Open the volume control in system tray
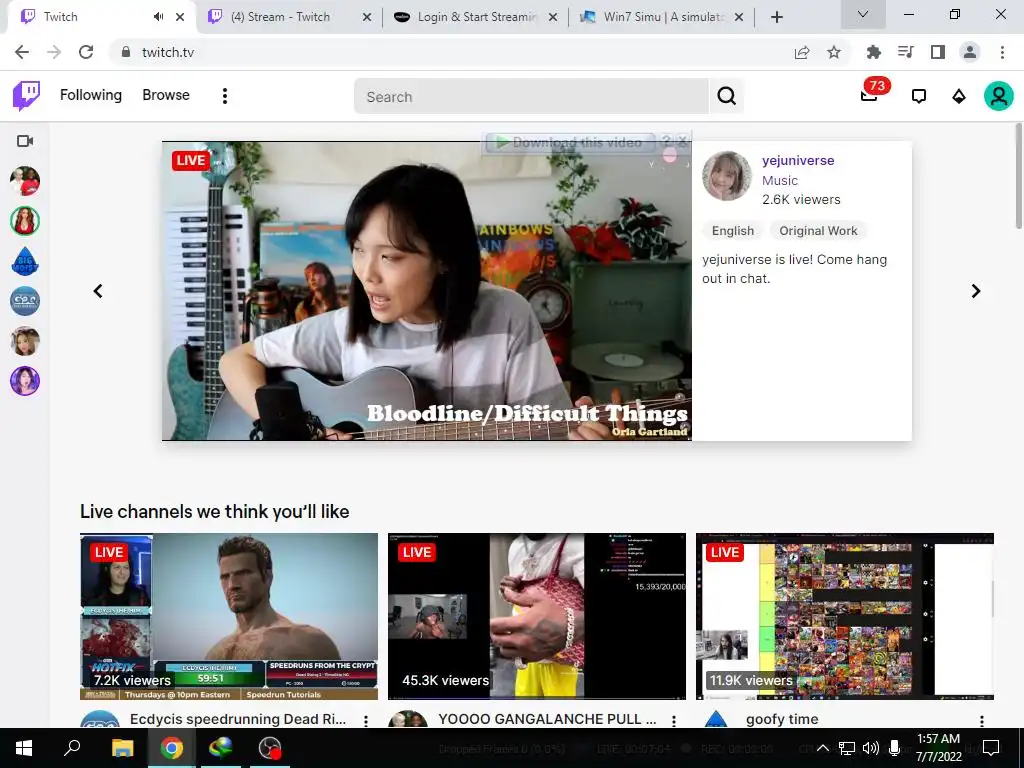 (871, 748)
